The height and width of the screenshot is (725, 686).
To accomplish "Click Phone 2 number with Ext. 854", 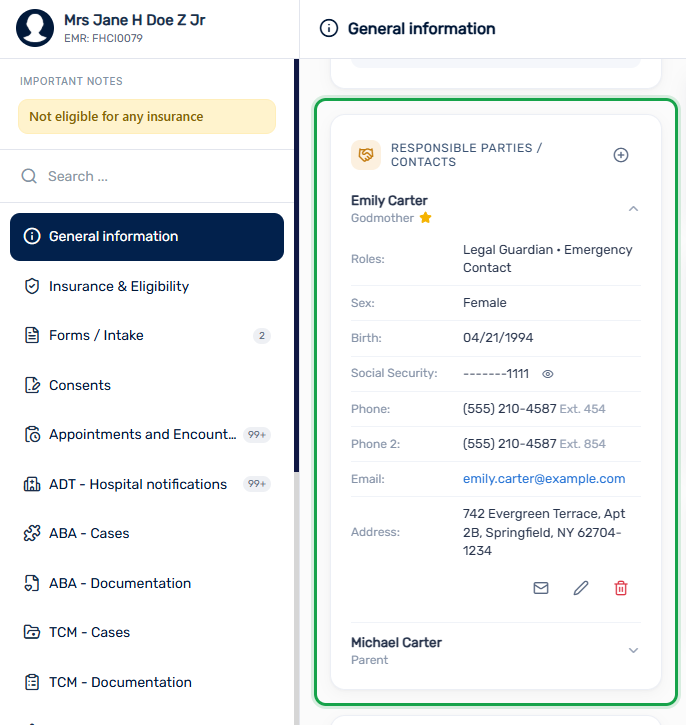I will pos(534,444).
